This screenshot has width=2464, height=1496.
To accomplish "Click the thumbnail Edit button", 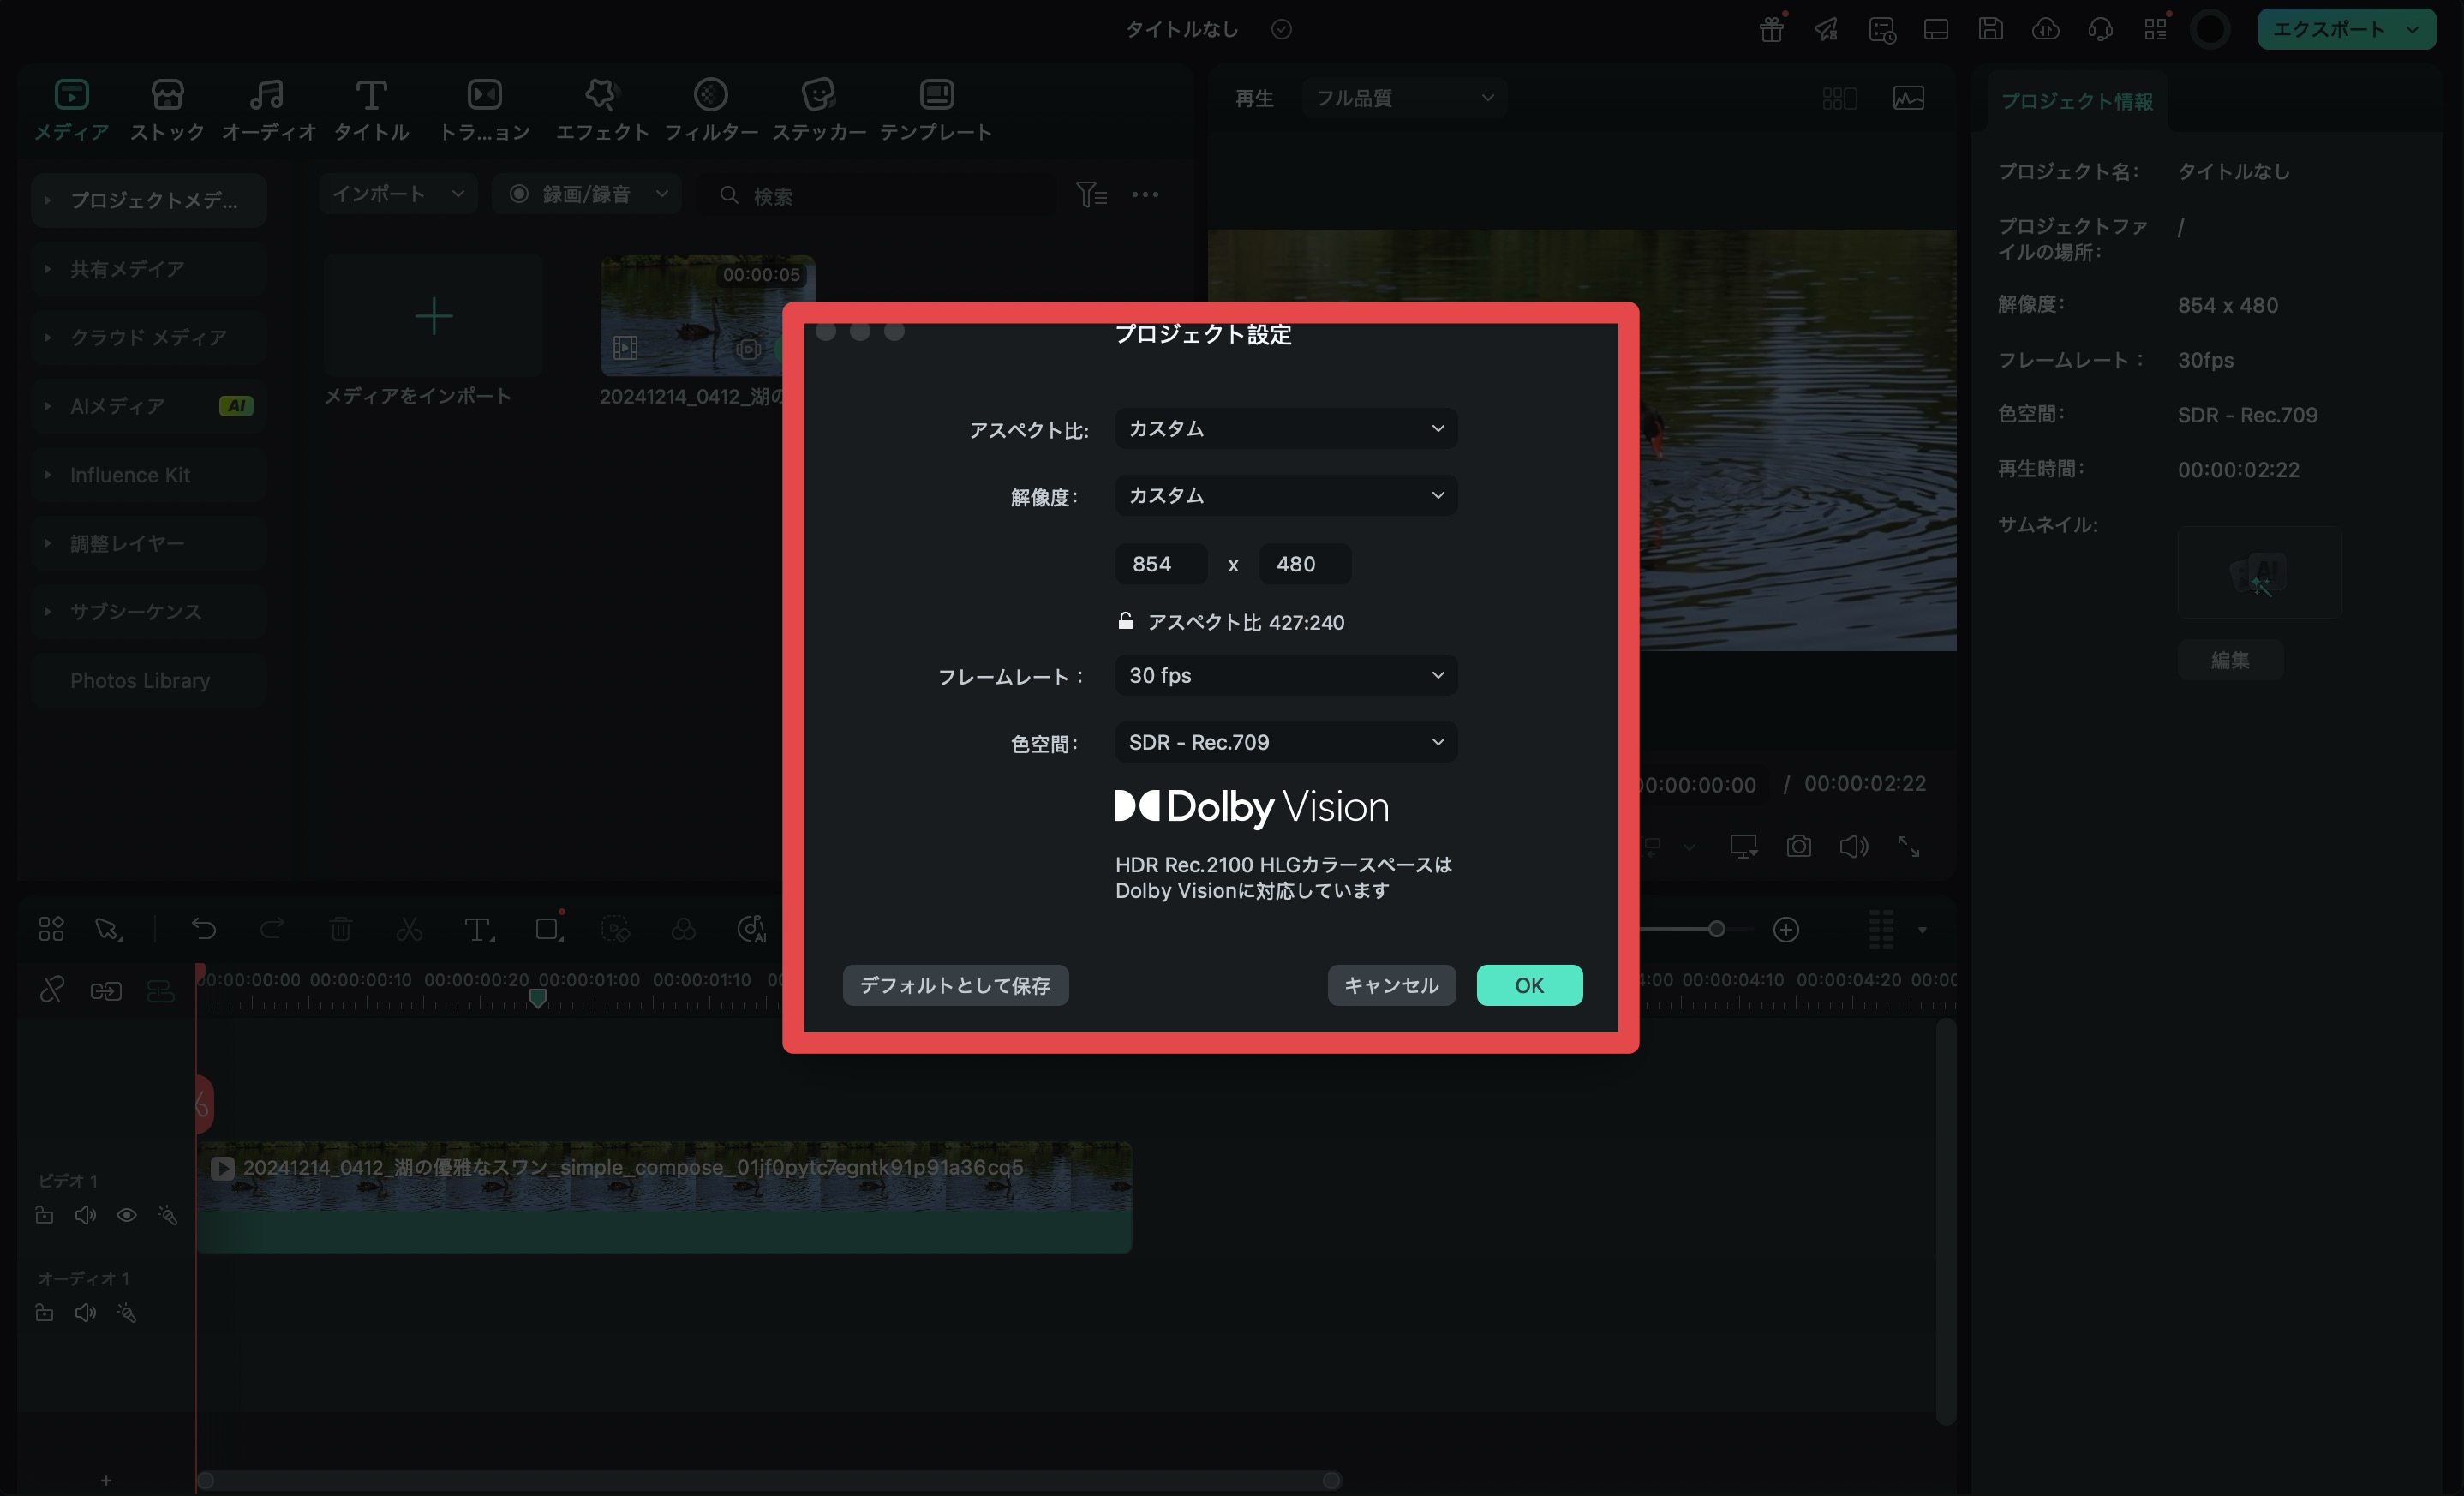I will pos(2230,660).
